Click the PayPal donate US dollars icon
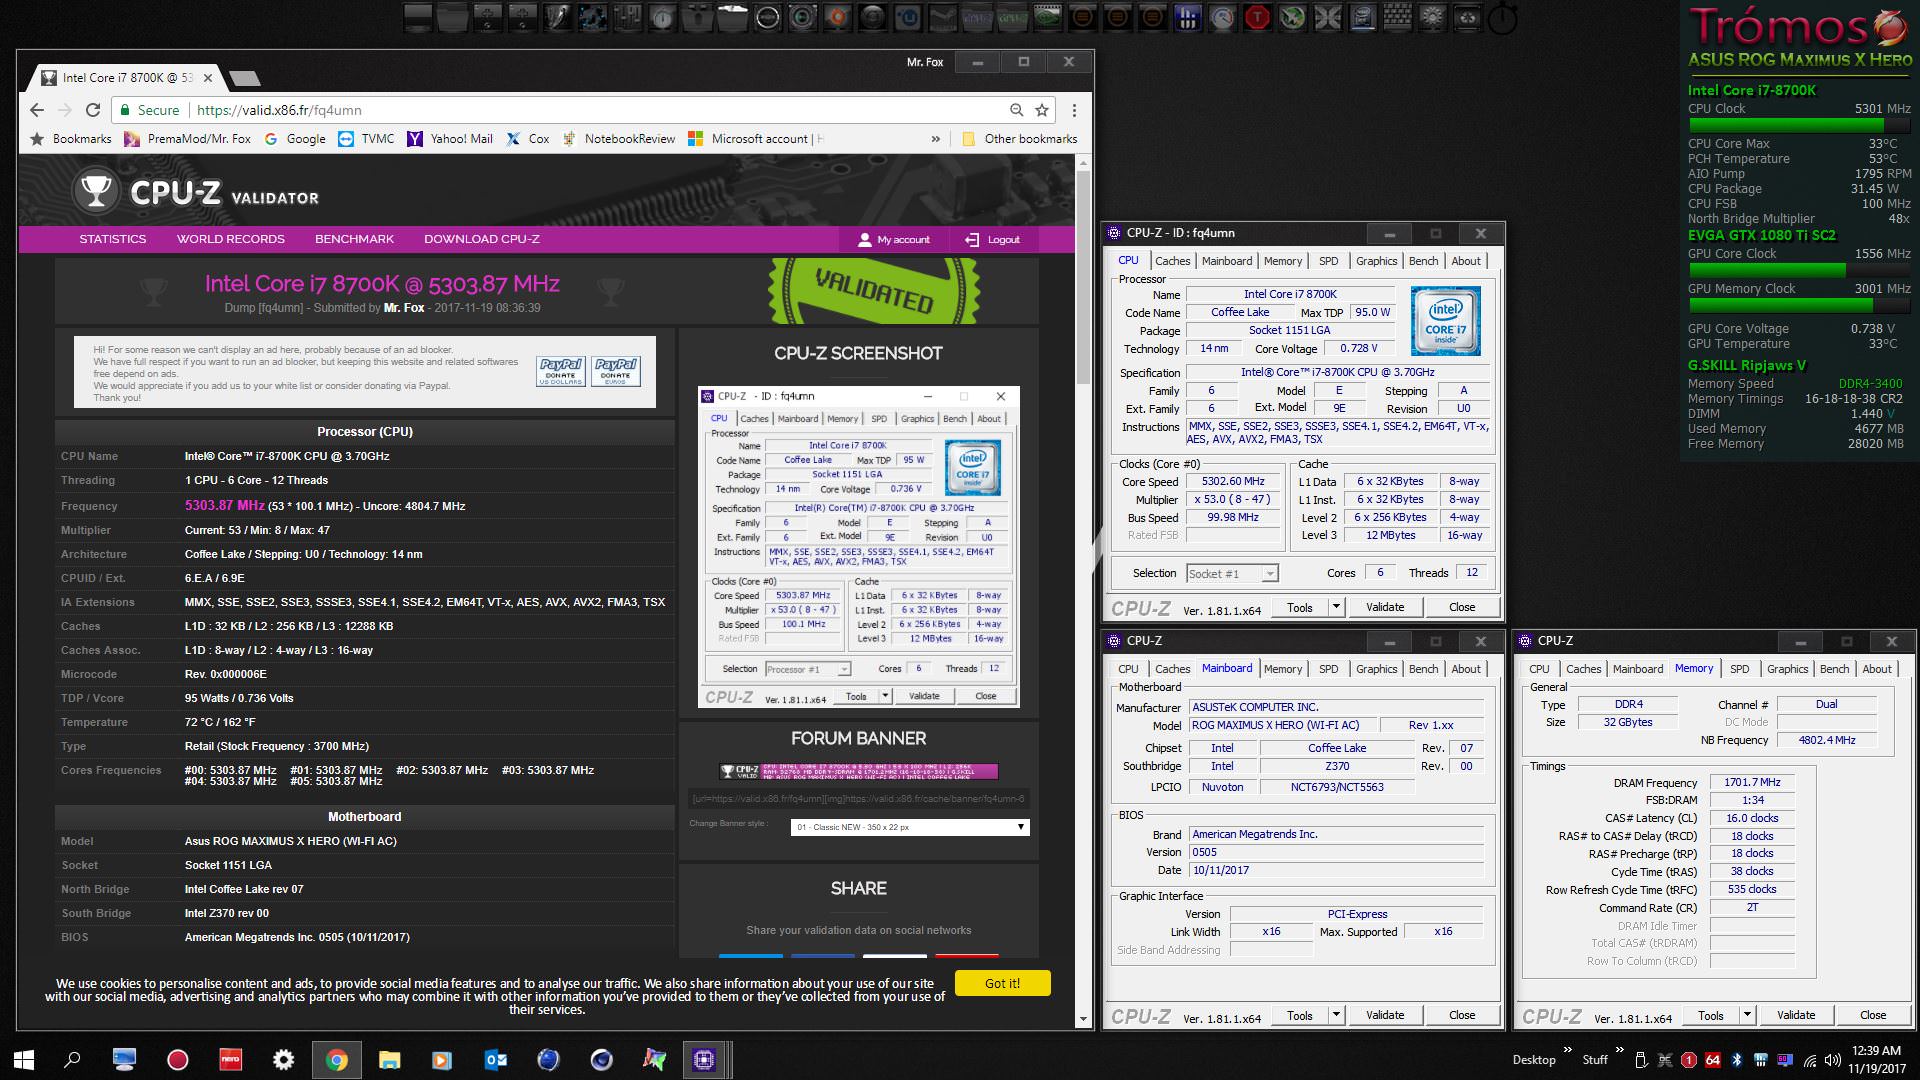1920x1080 pixels. 560,371
